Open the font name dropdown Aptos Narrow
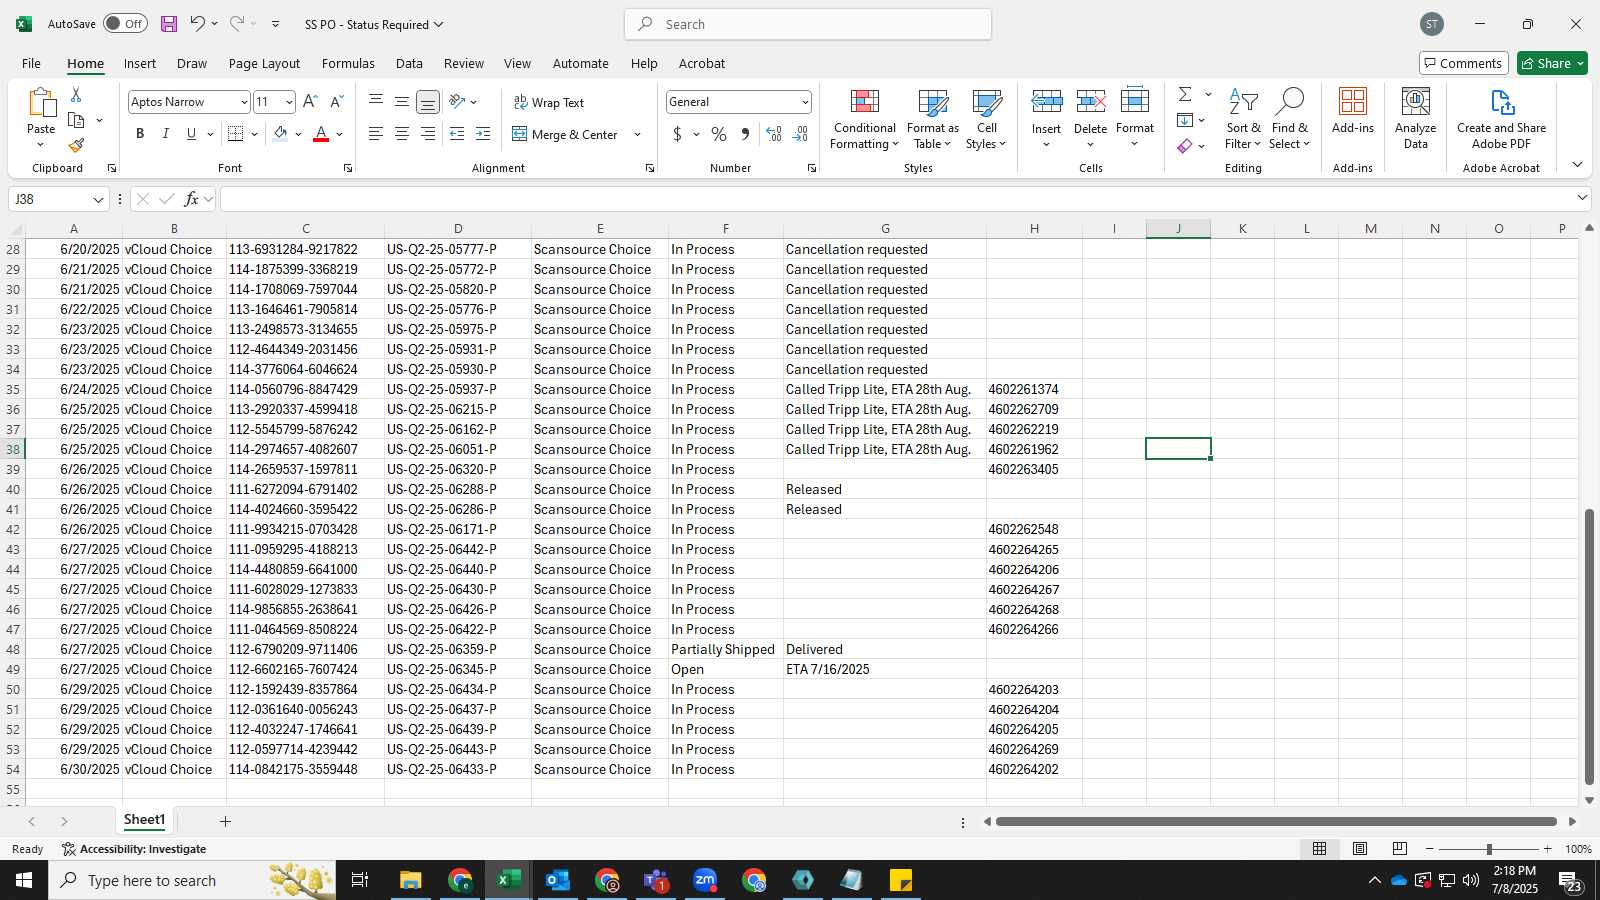The width and height of the screenshot is (1600, 900). click(x=243, y=102)
